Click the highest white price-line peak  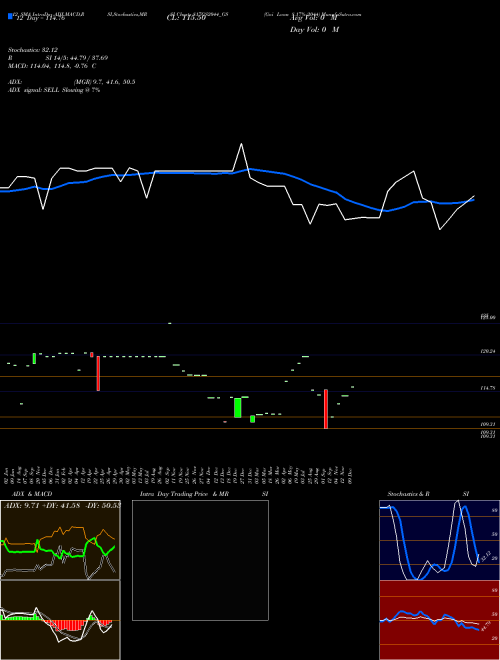(241, 144)
